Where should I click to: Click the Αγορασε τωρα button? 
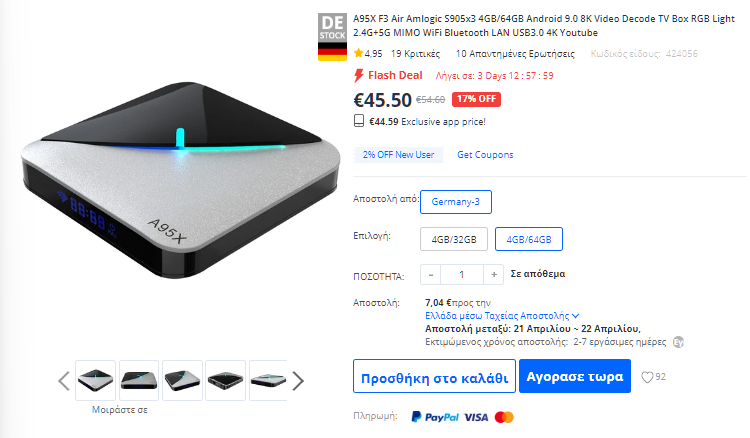pos(574,376)
